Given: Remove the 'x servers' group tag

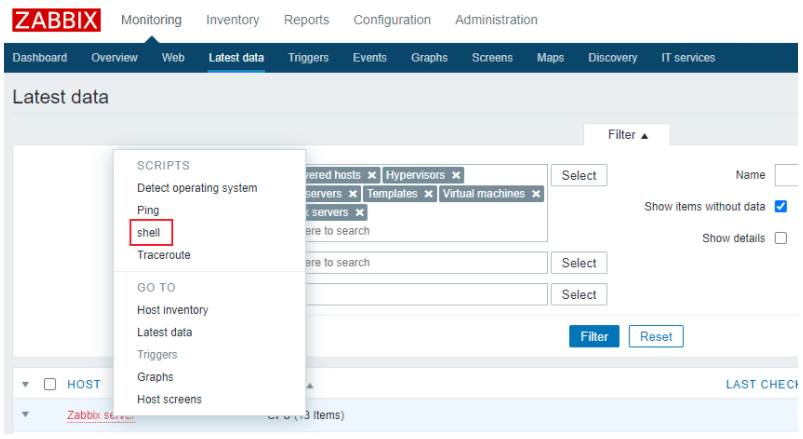Looking at the screenshot, I should [360, 212].
